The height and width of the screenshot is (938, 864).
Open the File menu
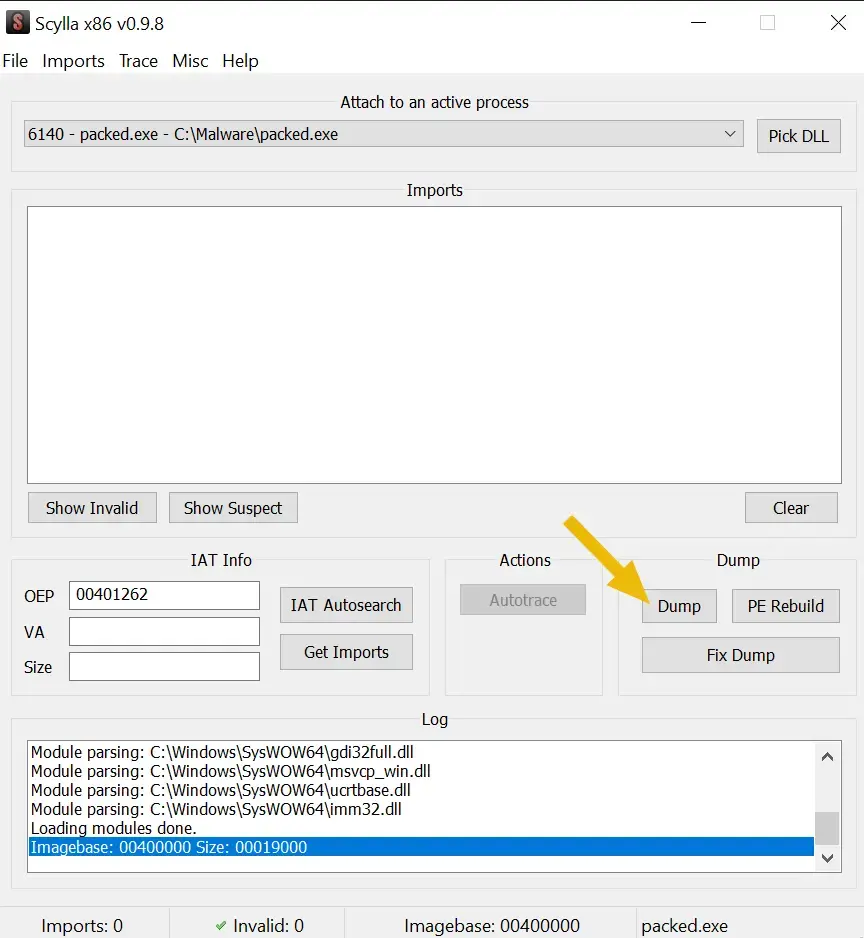[15, 61]
